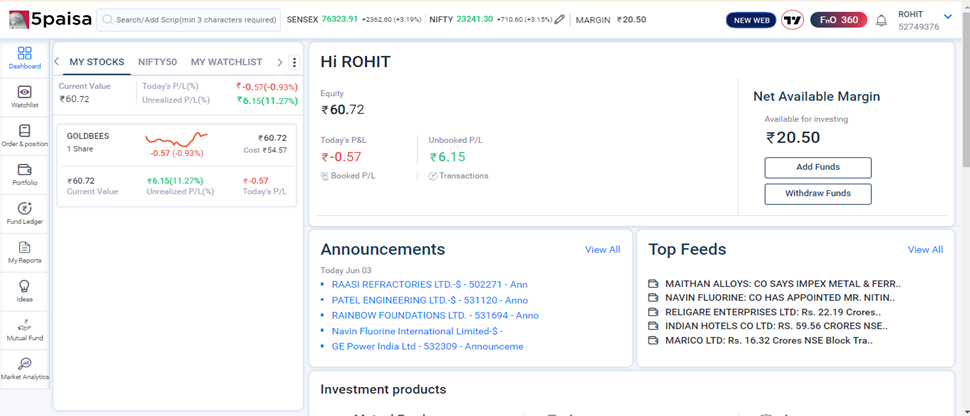Expand the ROHIT account dropdown arrow

(x=948, y=17)
